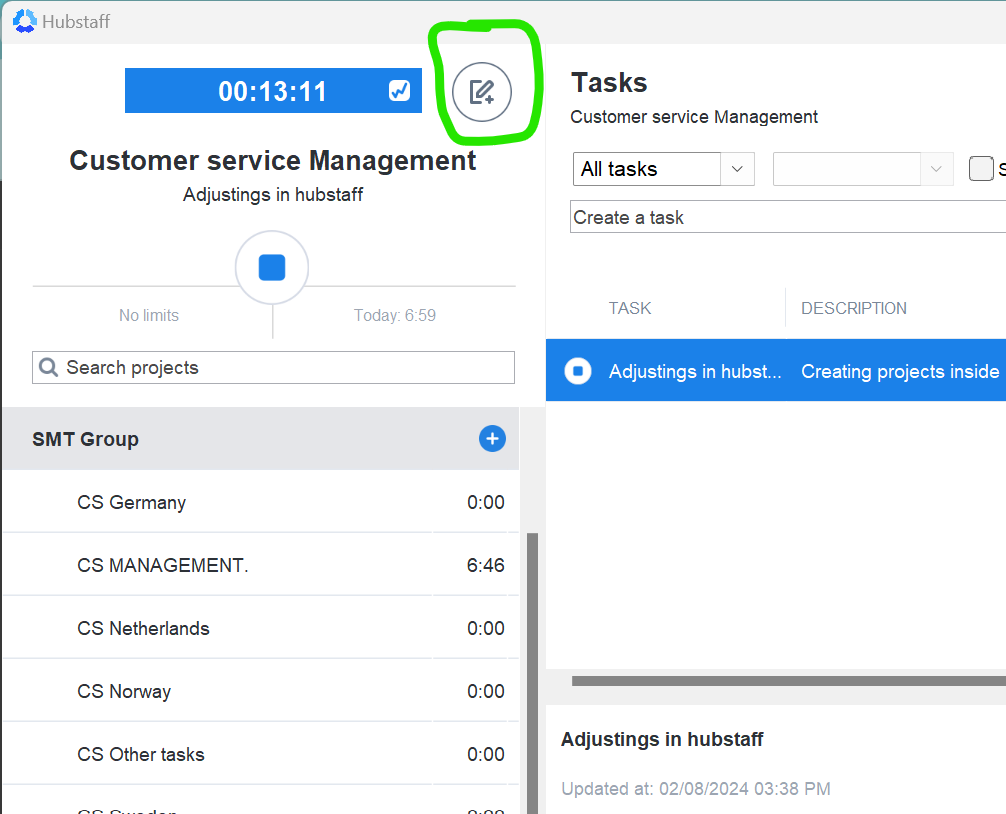
Task: Select the CS MANAGEMENT. project
Action: coord(163,565)
